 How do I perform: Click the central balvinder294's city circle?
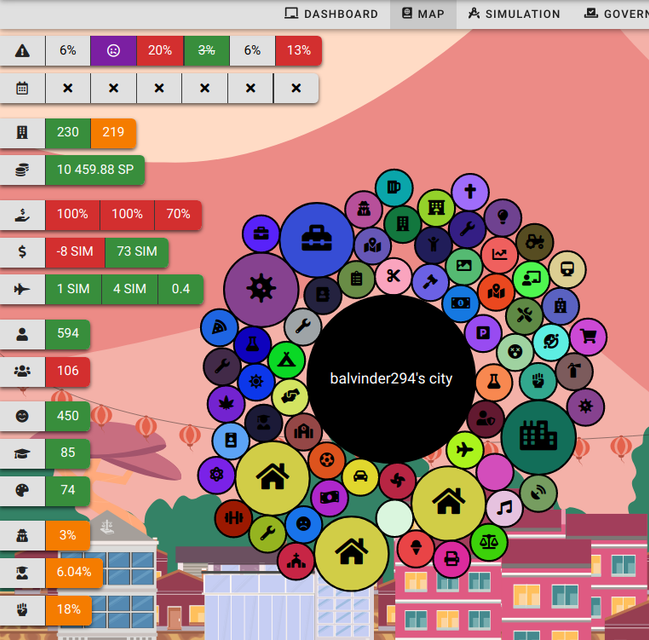(391, 379)
